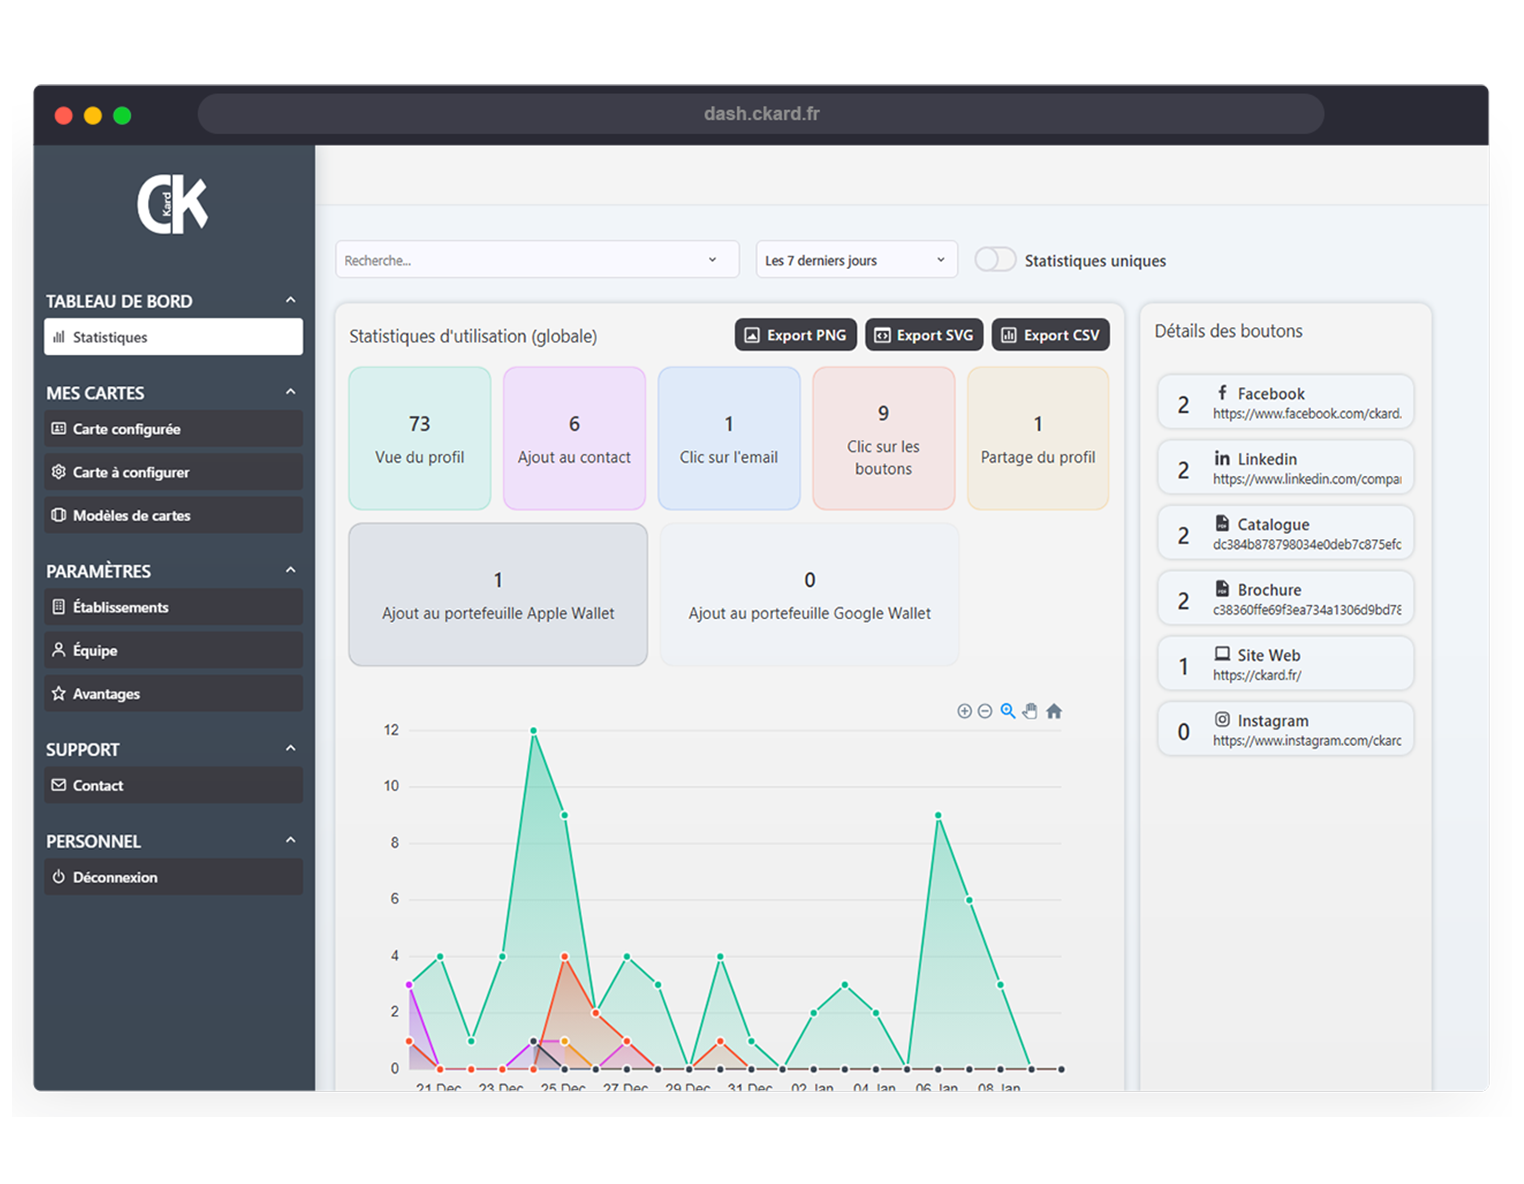The image size is (1524, 1184).
Task: Collapse the Paramètres sidebar section
Action: click(290, 570)
